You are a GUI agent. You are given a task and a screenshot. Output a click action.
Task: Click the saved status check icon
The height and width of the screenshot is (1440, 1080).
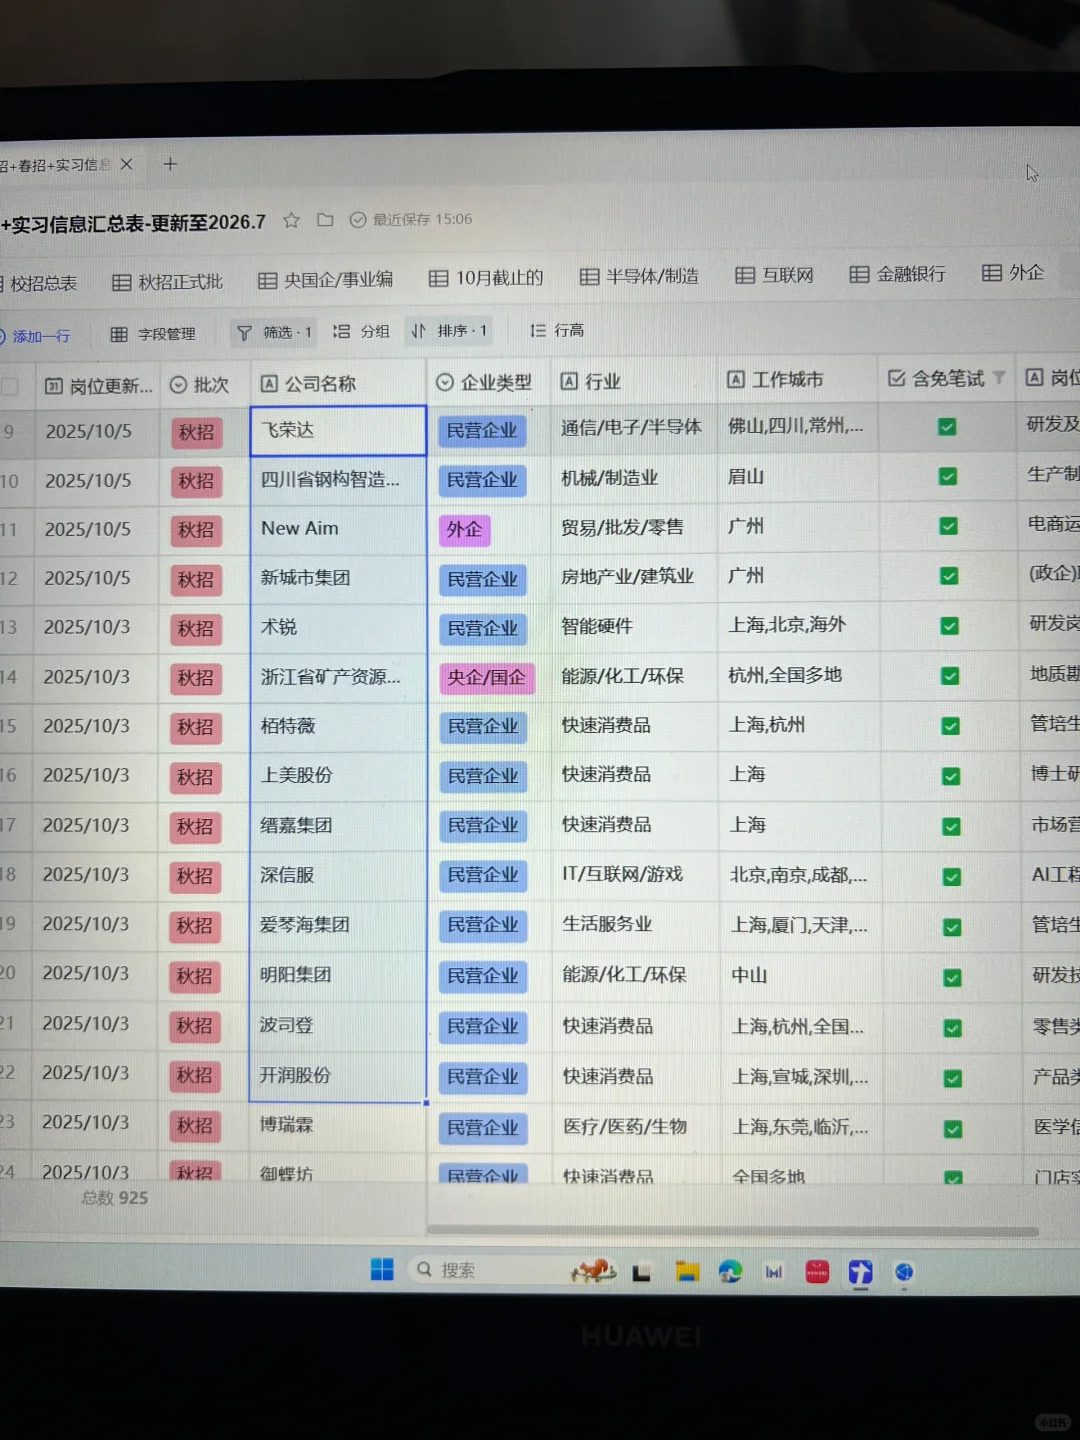coord(358,220)
